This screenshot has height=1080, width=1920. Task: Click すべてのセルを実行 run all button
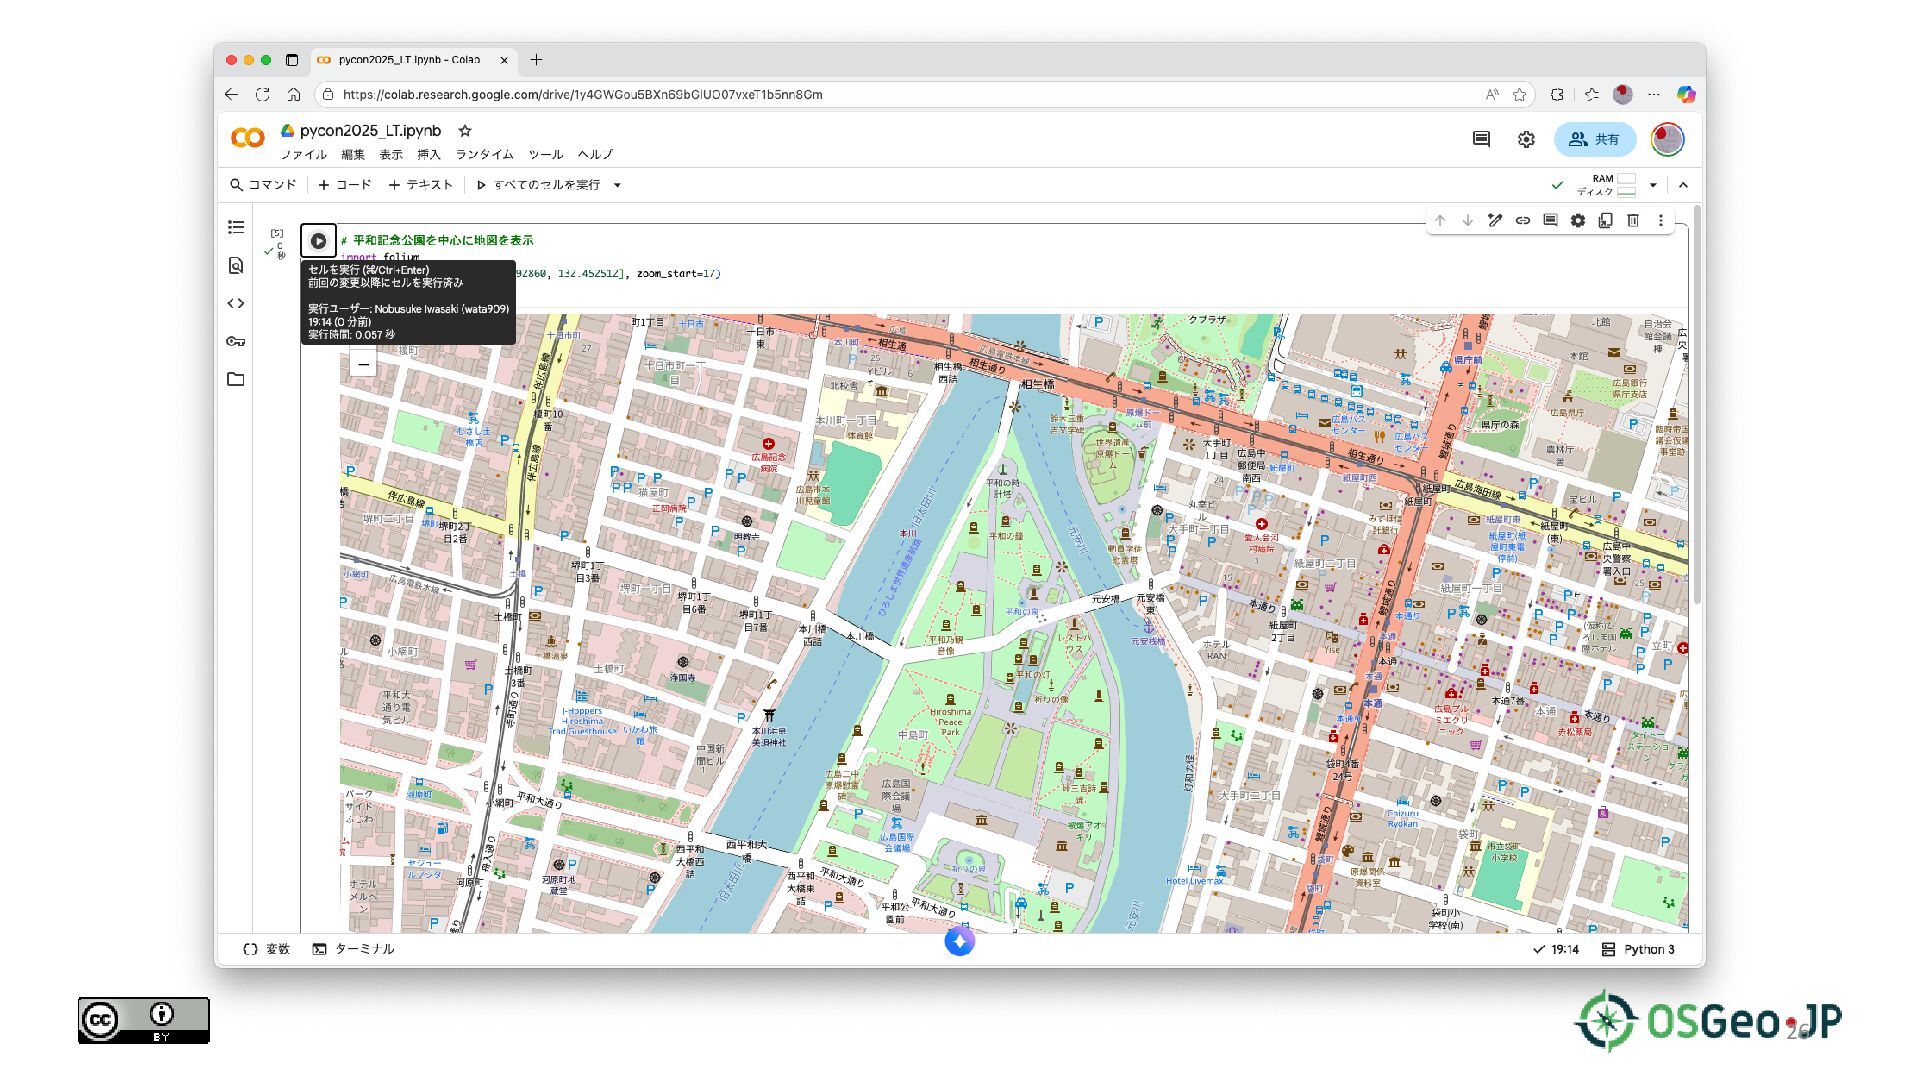pyautogui.click(x=539, y=185)
